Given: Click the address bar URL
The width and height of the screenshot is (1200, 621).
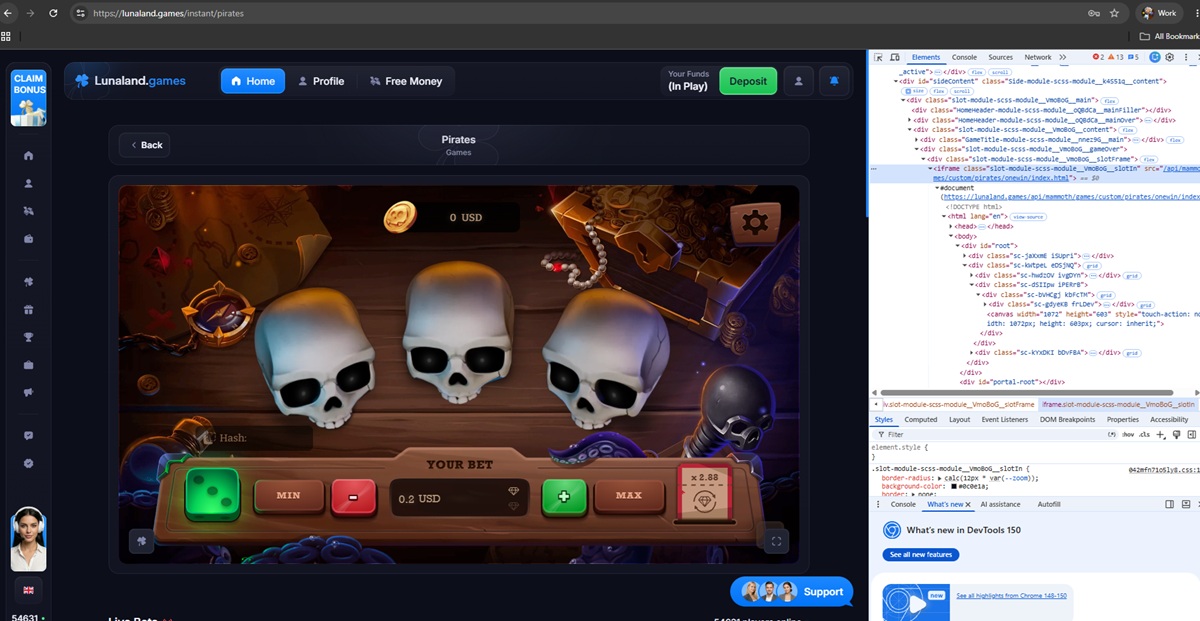Looking at the screenshot, I should pyautogui.click(x=168, y=14).
